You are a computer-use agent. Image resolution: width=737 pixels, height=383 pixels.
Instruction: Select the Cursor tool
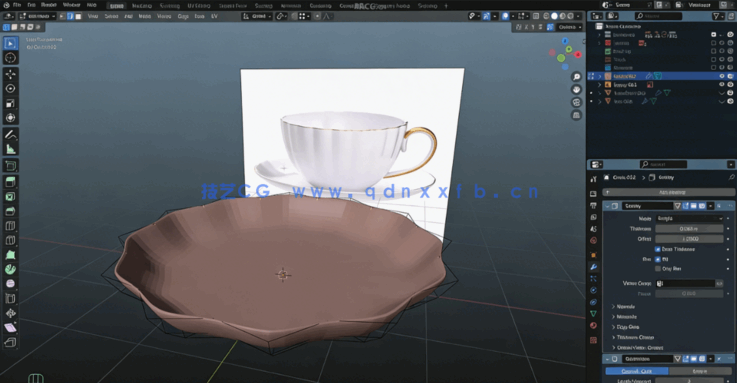10,58
